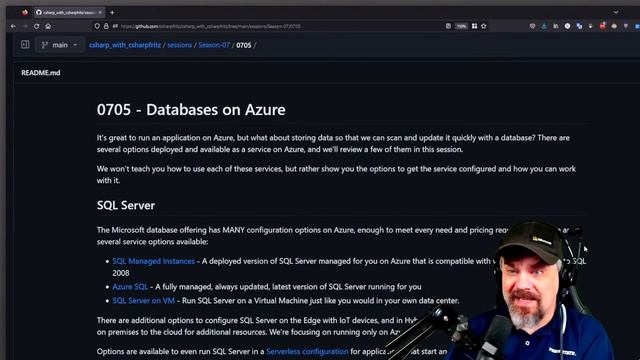This screenshot has height=360, width=640.
Task: Open the SQL Server on VM link
Action: 143,301
